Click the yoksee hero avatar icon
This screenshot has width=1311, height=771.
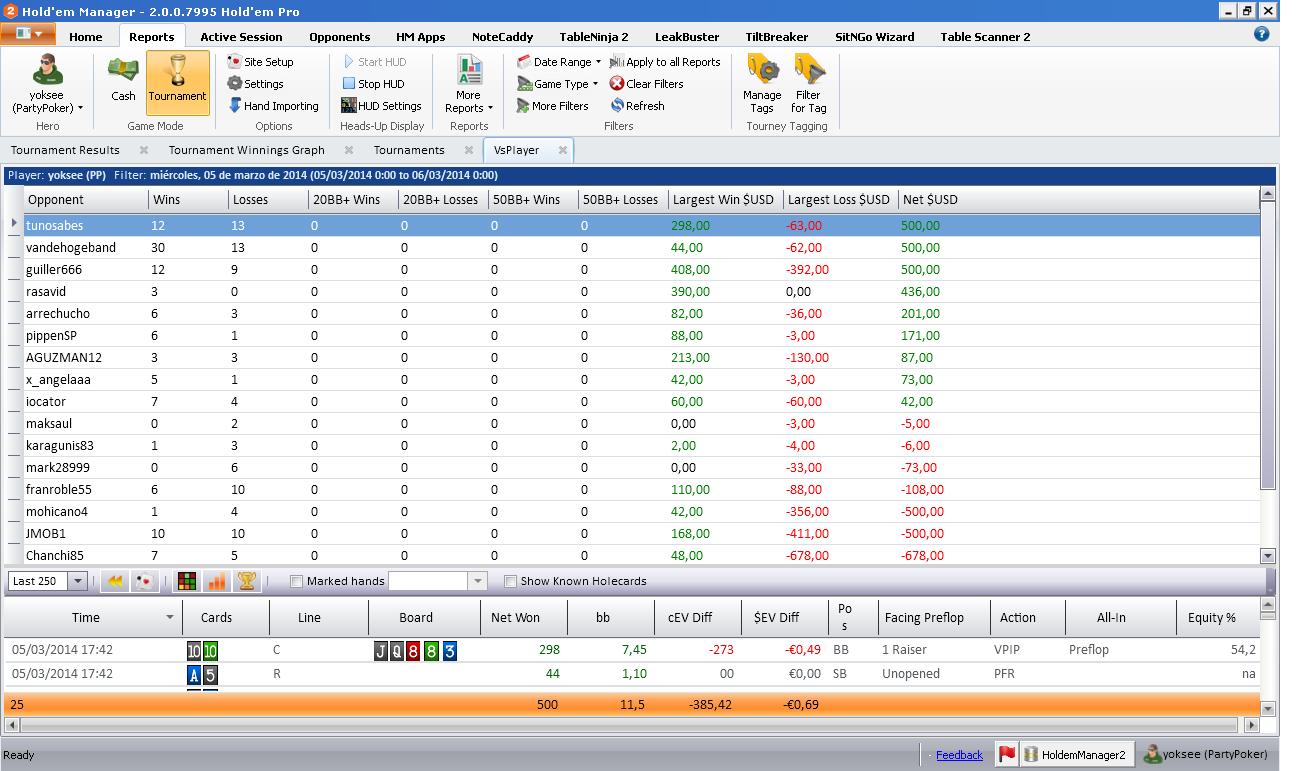[47, 72]
